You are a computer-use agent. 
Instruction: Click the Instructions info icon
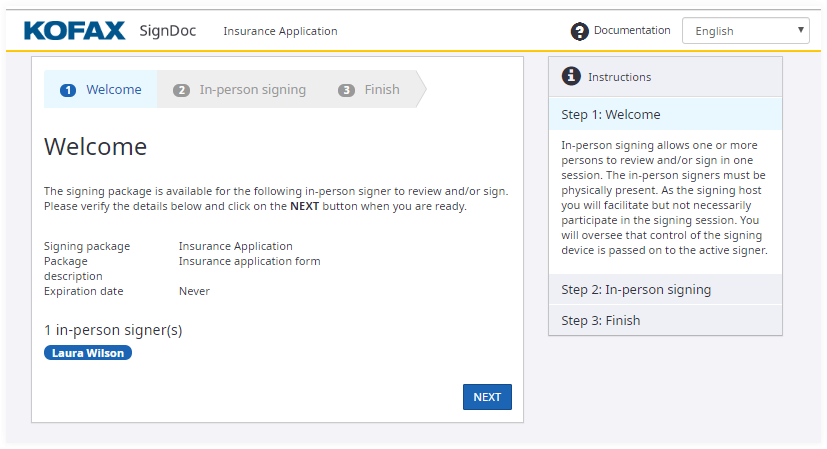click(571, 76)
